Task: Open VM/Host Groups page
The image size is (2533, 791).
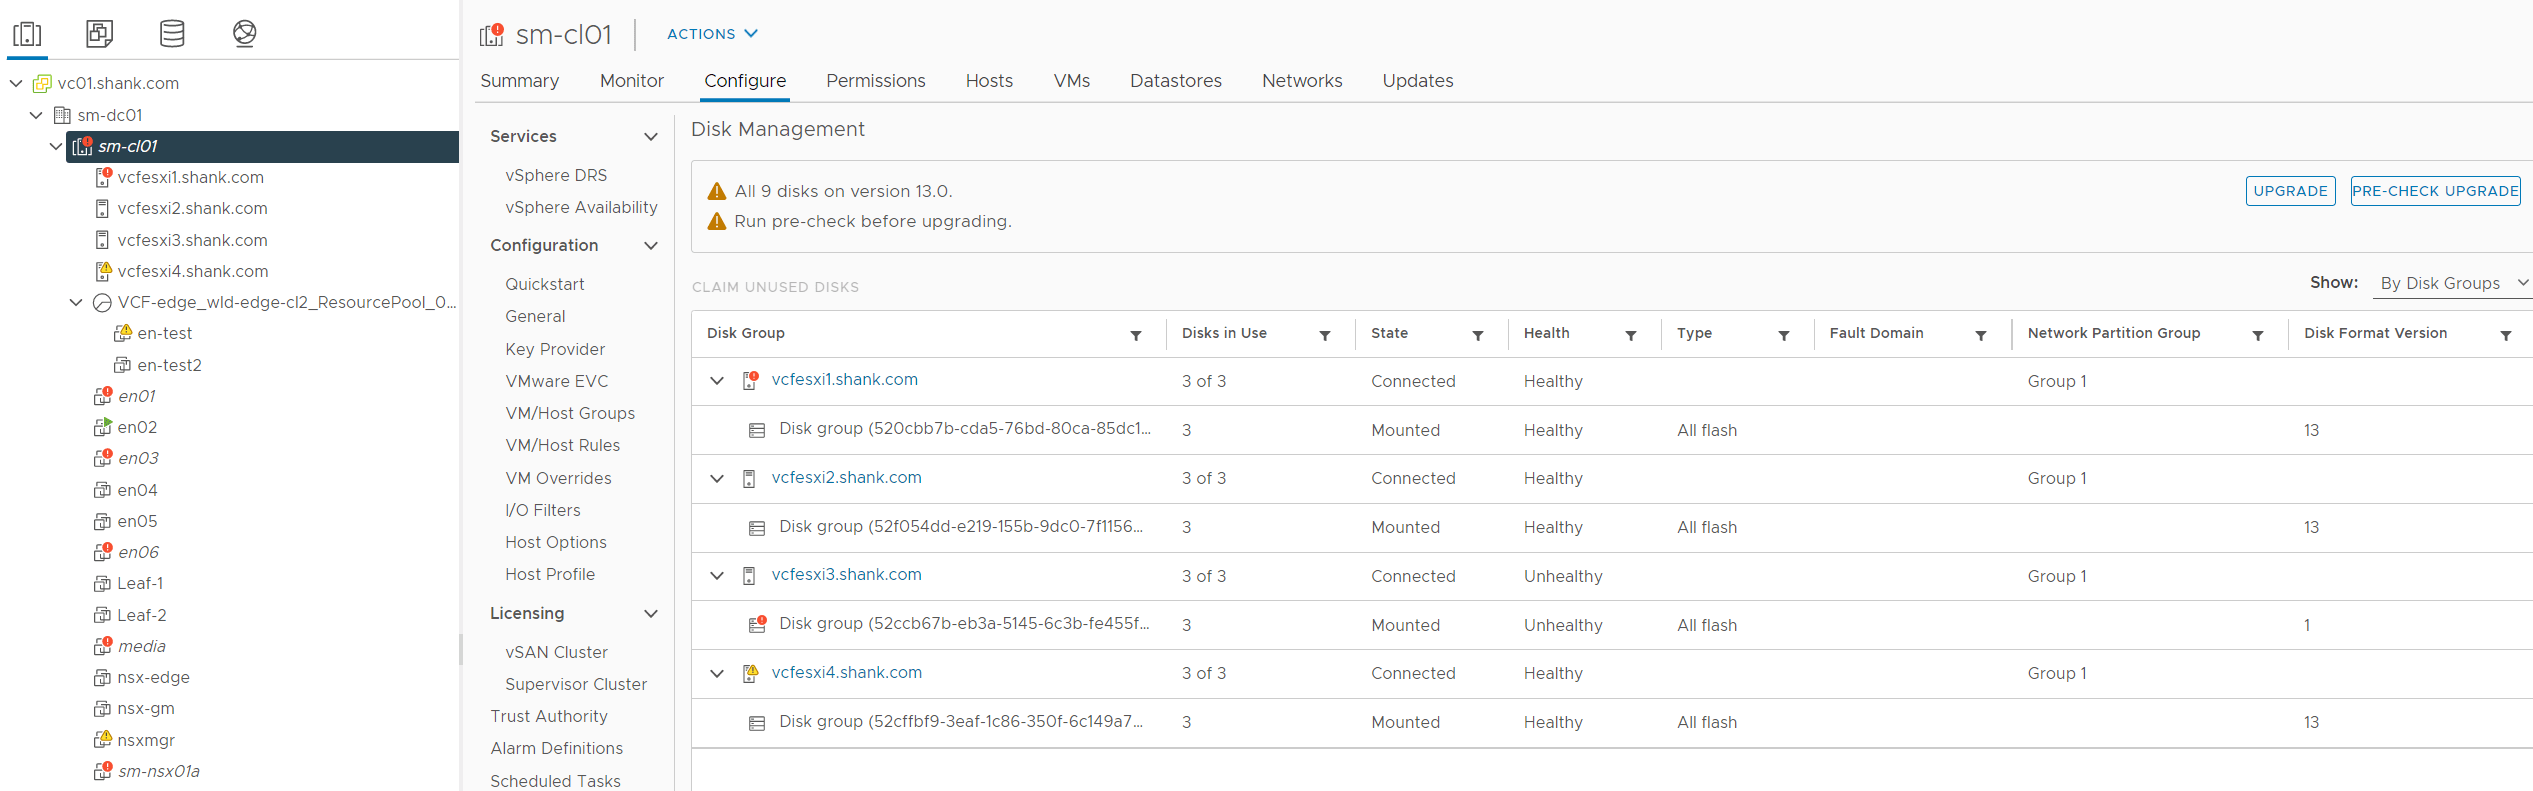Action: 570,413
